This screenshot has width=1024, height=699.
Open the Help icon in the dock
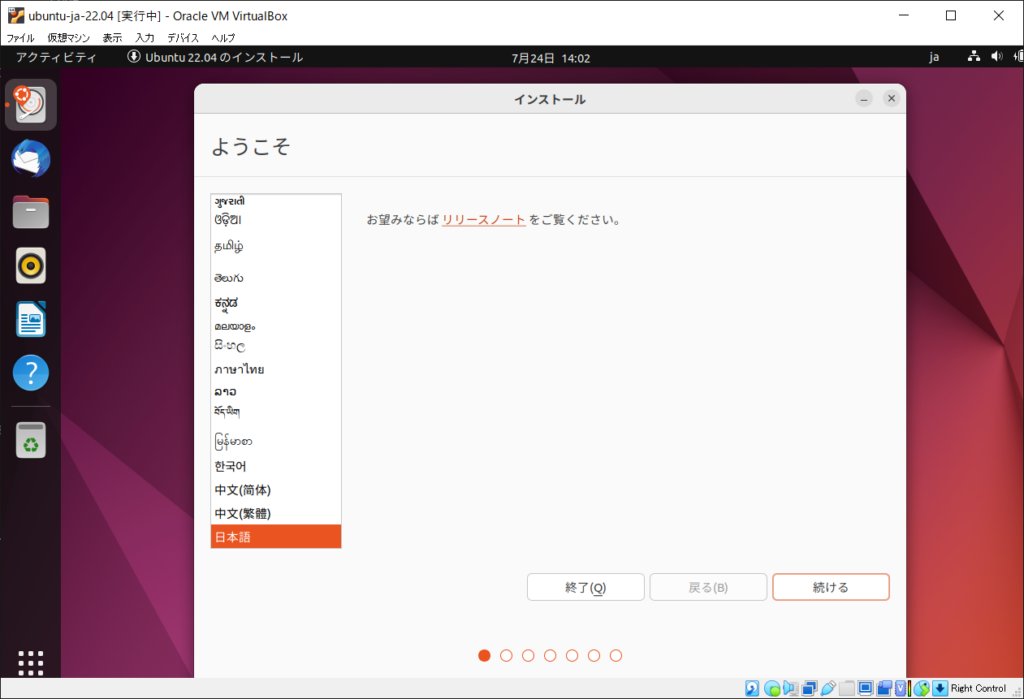click(31, 373)
